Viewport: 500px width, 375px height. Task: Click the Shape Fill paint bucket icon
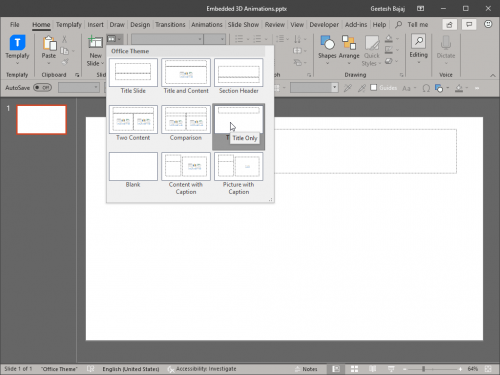tap(389, 39)
